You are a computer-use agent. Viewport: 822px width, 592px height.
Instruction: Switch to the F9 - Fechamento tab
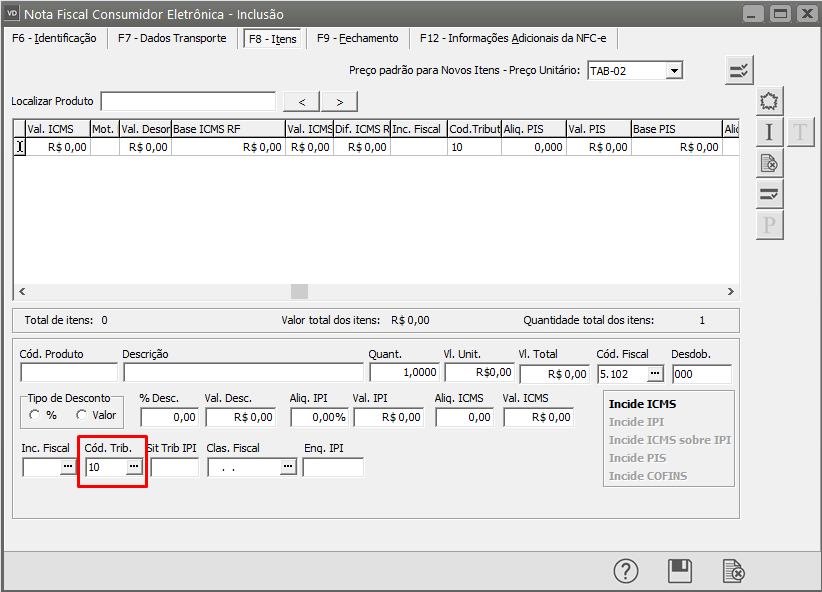[x=357, y=38]
